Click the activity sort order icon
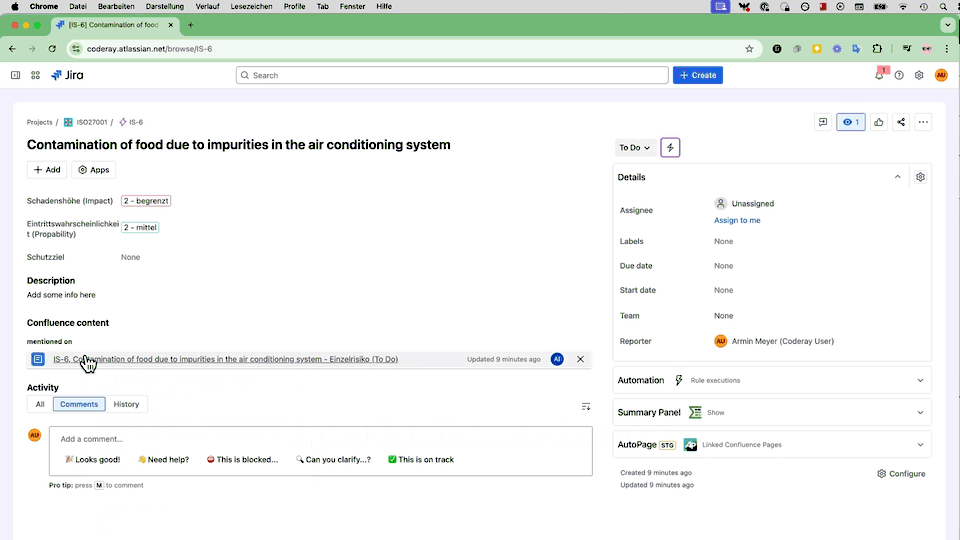Viewport: 960px width, 540px height. (x=586, y=407)
